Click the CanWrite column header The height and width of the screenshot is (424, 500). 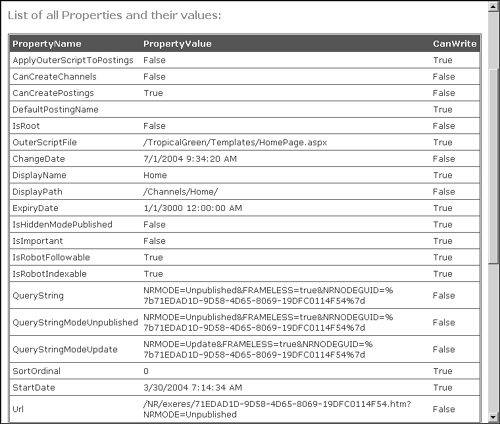(x=455, y=44)
